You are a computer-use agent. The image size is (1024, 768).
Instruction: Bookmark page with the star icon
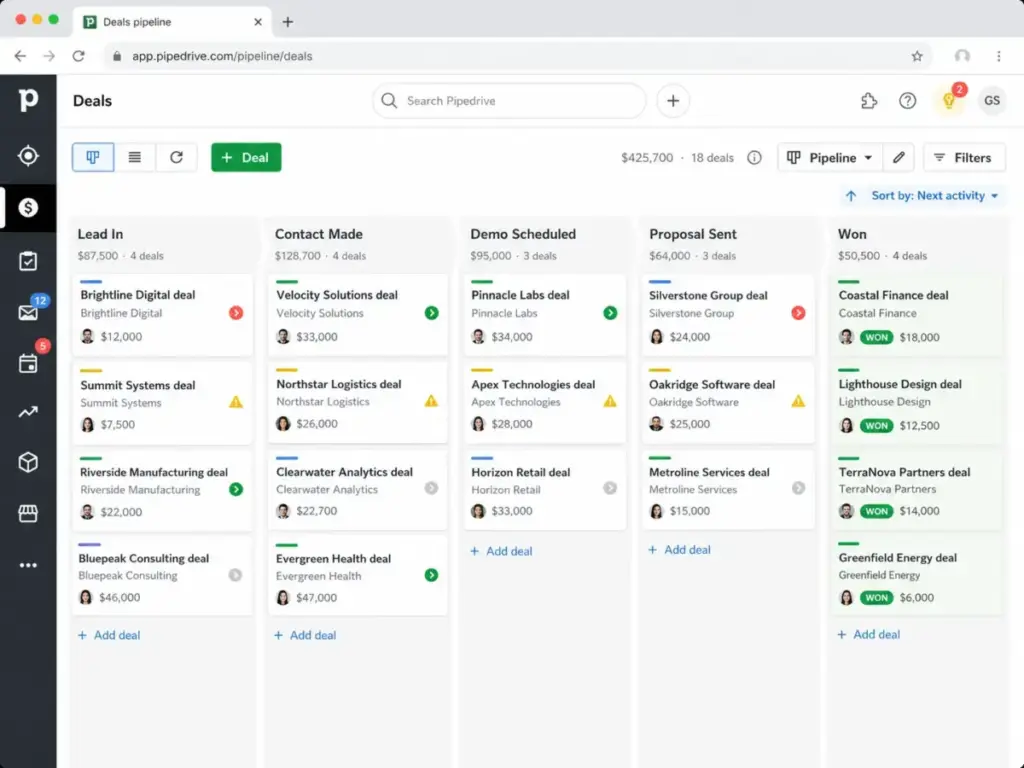917,56
